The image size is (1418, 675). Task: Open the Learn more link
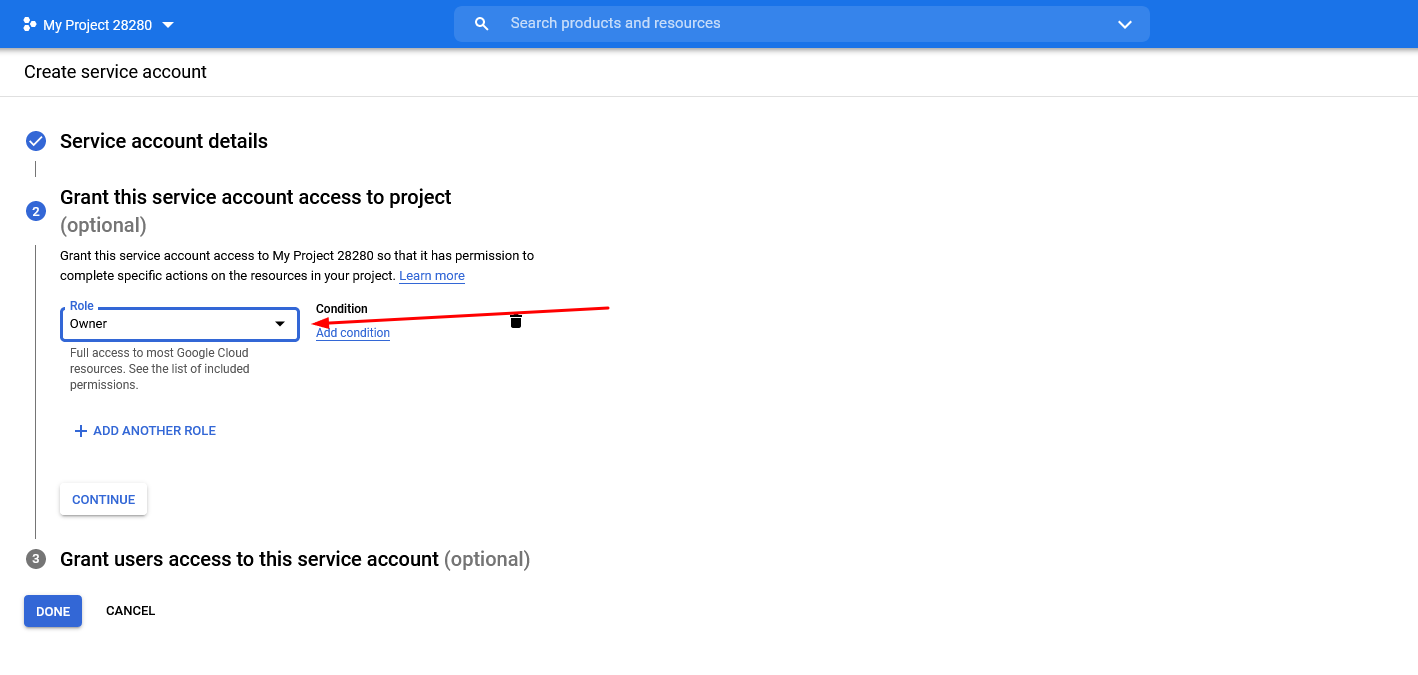[431, 276]
